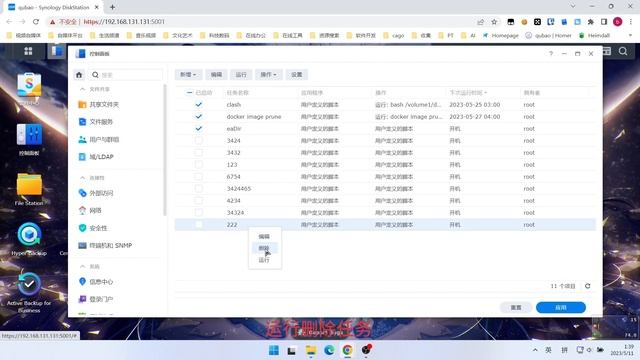The height and width of the screenshot is (360, 640).
Task: Open the help question mark in Control Panel
Action: (x=551, y=53)
